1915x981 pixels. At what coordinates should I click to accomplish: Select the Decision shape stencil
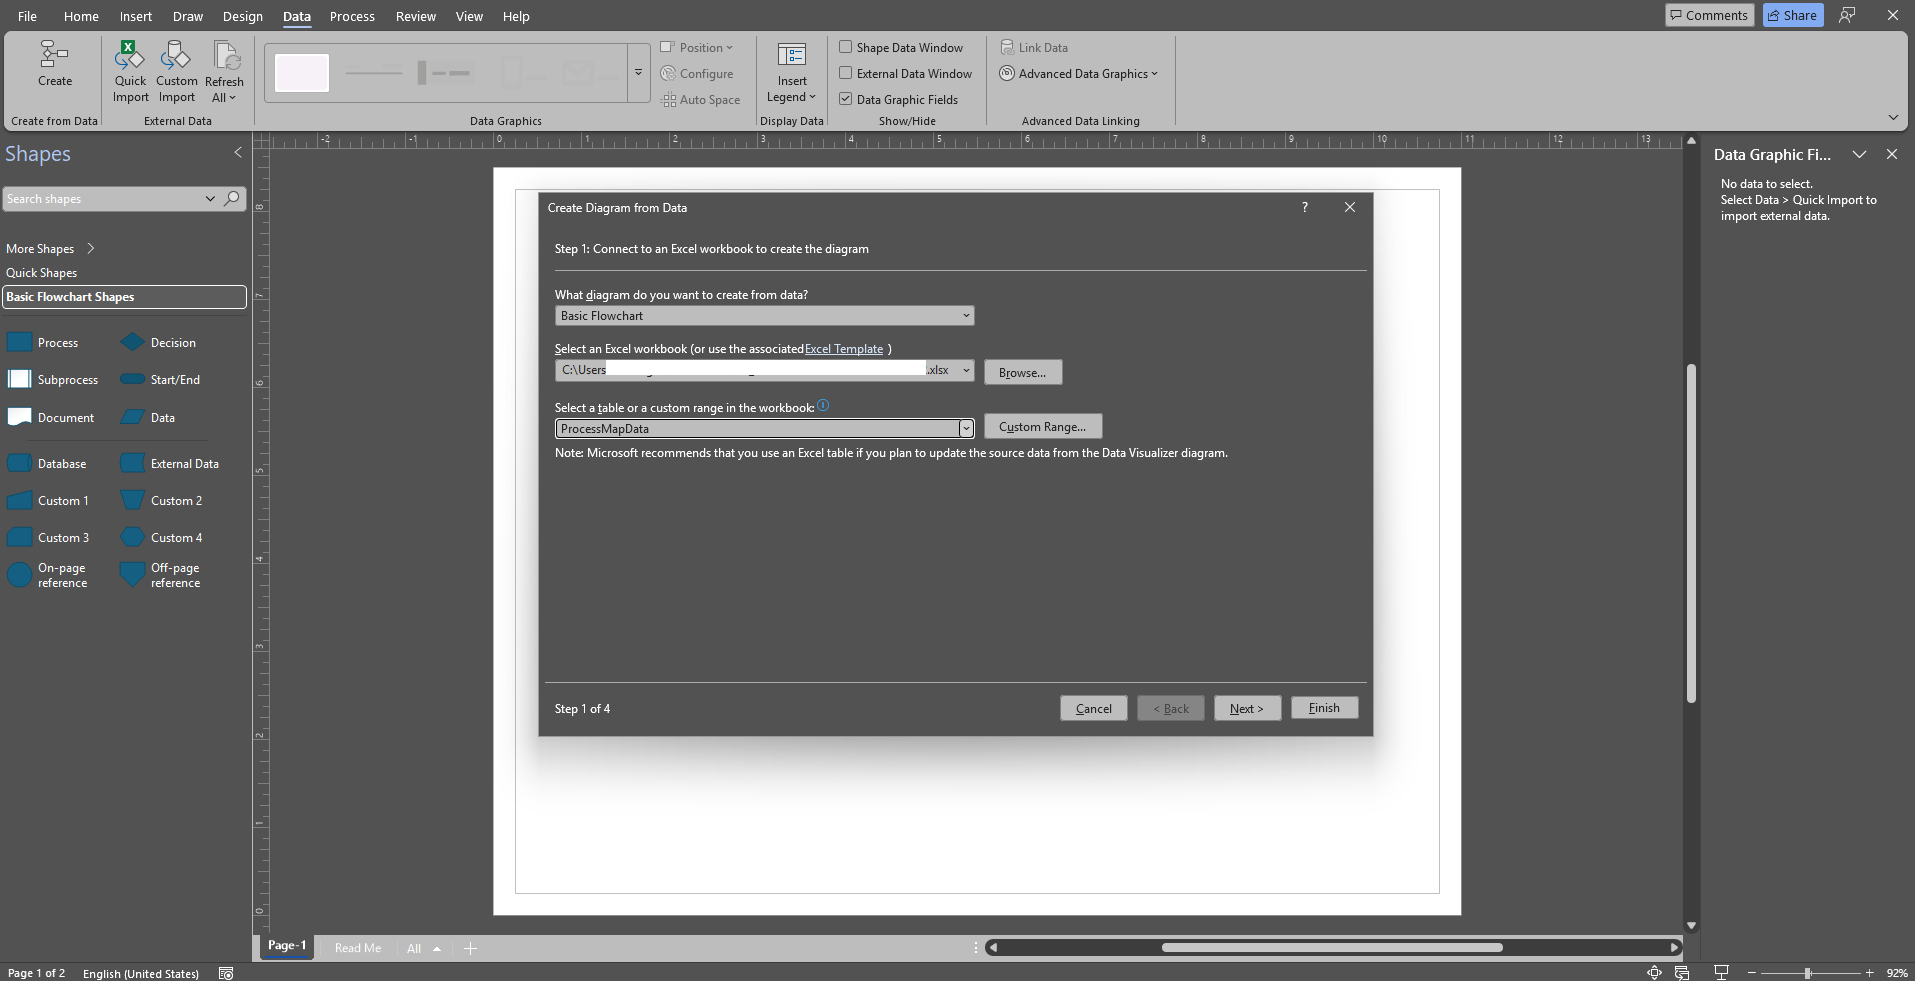click(x=158, y=342)
